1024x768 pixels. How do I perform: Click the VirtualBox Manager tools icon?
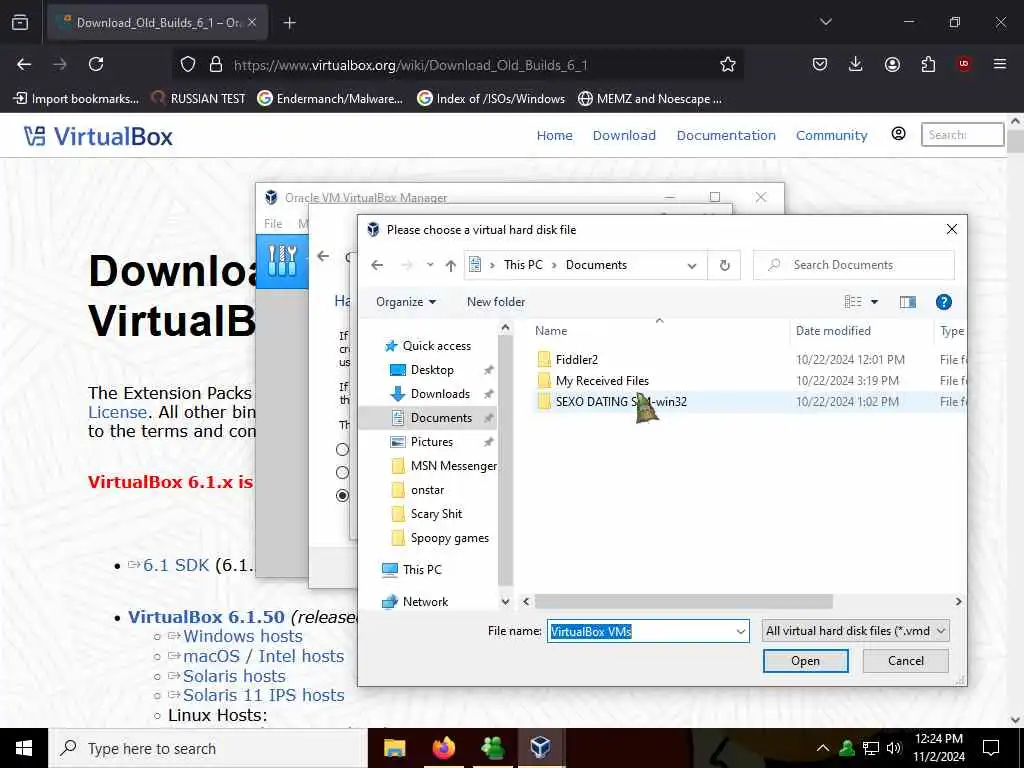282,261
